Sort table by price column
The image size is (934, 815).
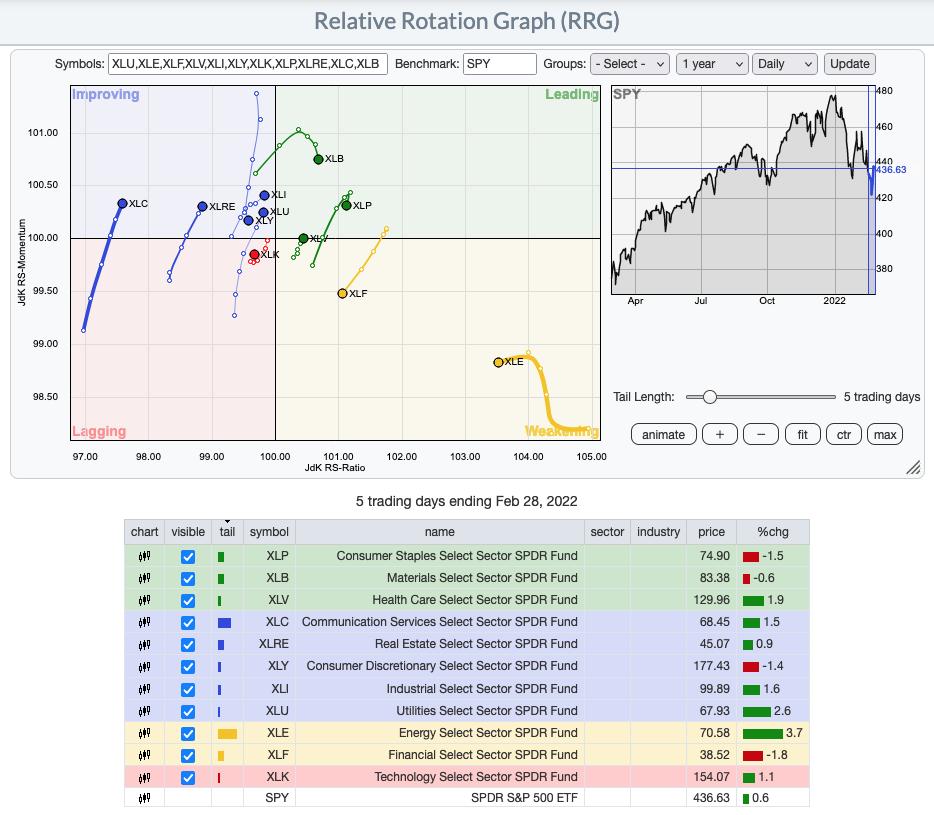point(711,531)
